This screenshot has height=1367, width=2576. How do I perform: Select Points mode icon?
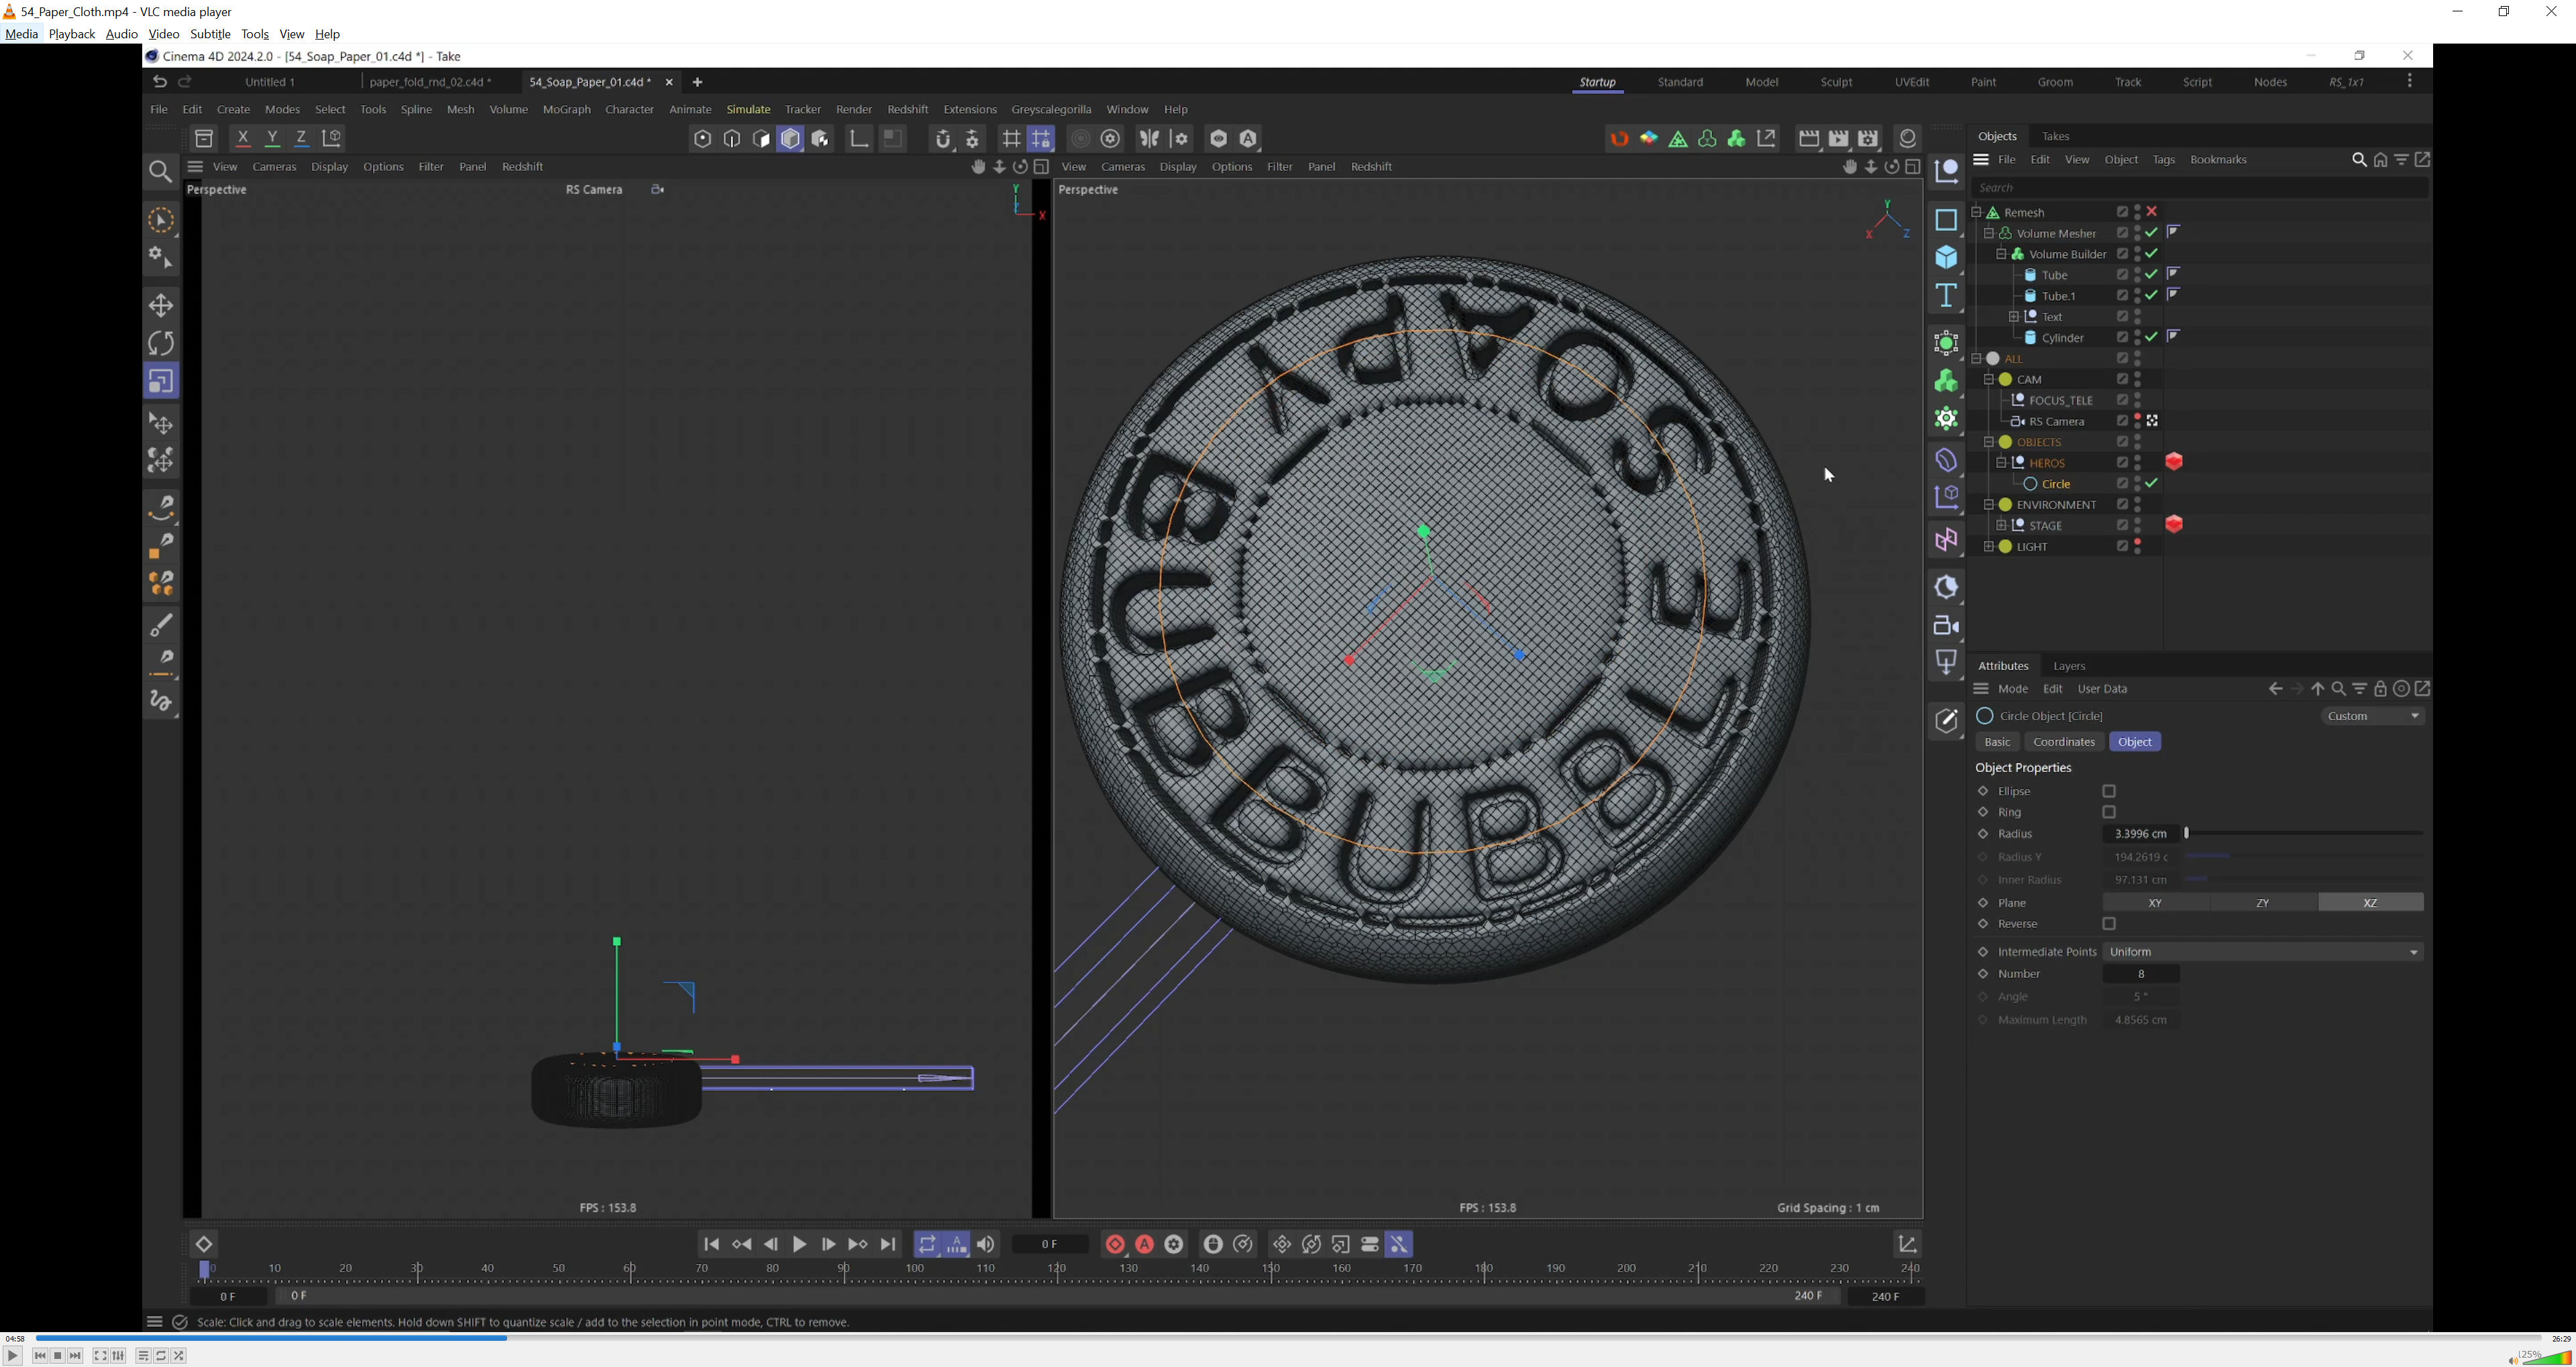coord(702,139)
